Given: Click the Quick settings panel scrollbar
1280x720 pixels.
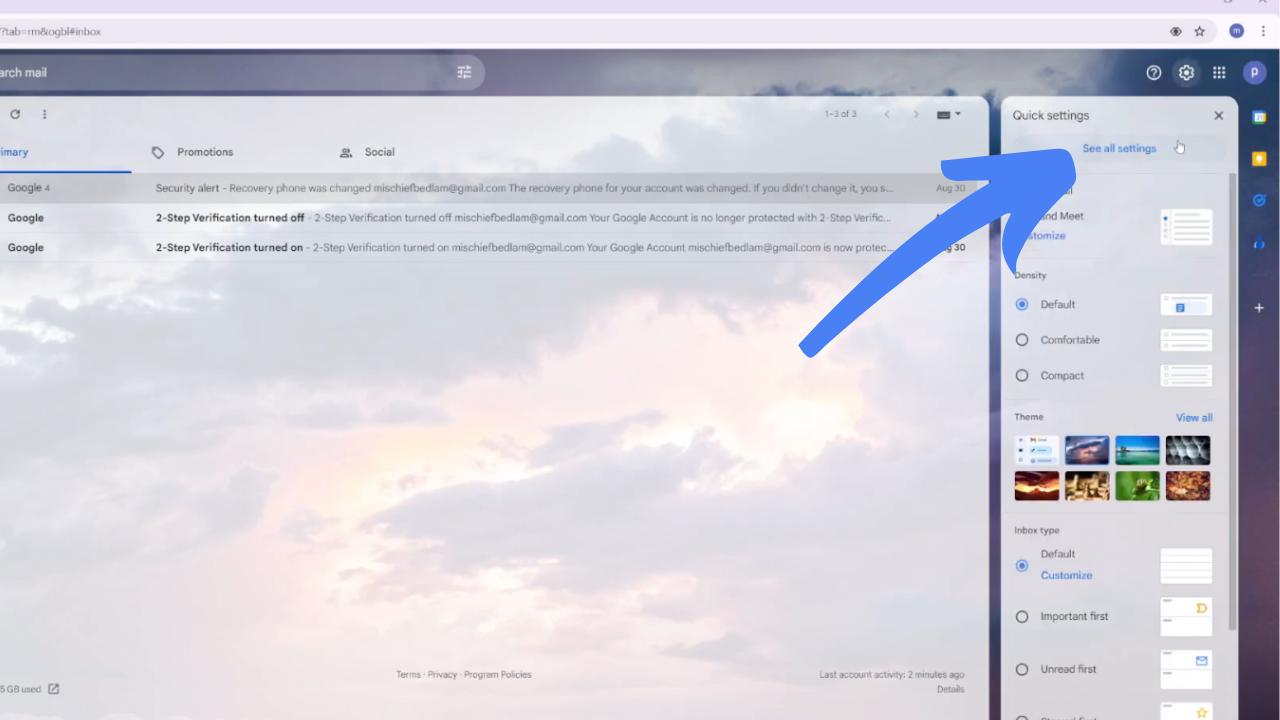Looking at the screenshot, I should [x=1232, y=400].
